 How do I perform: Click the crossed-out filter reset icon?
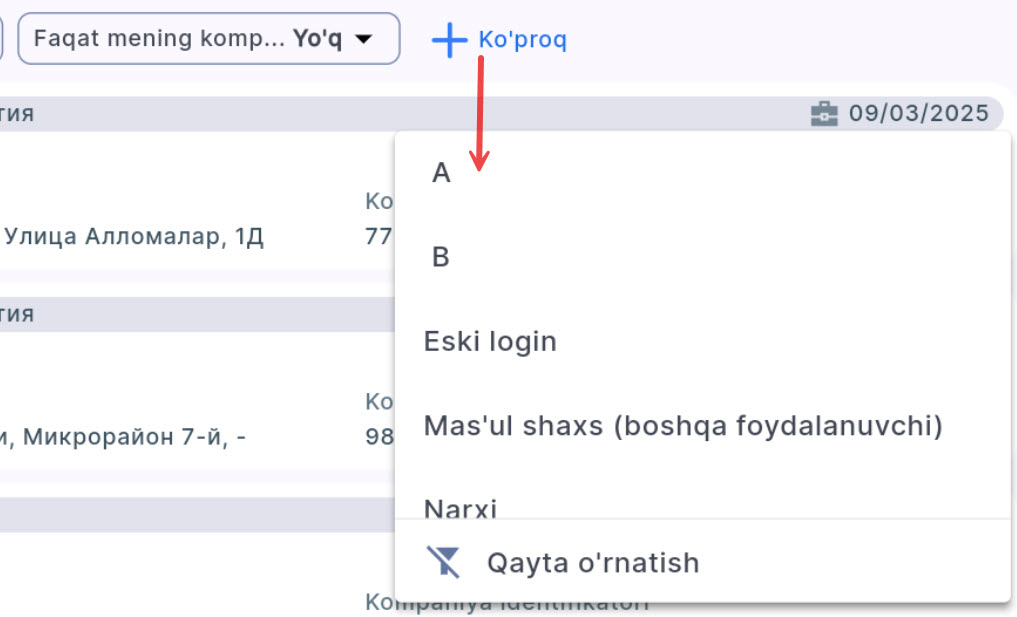point(443,563)
